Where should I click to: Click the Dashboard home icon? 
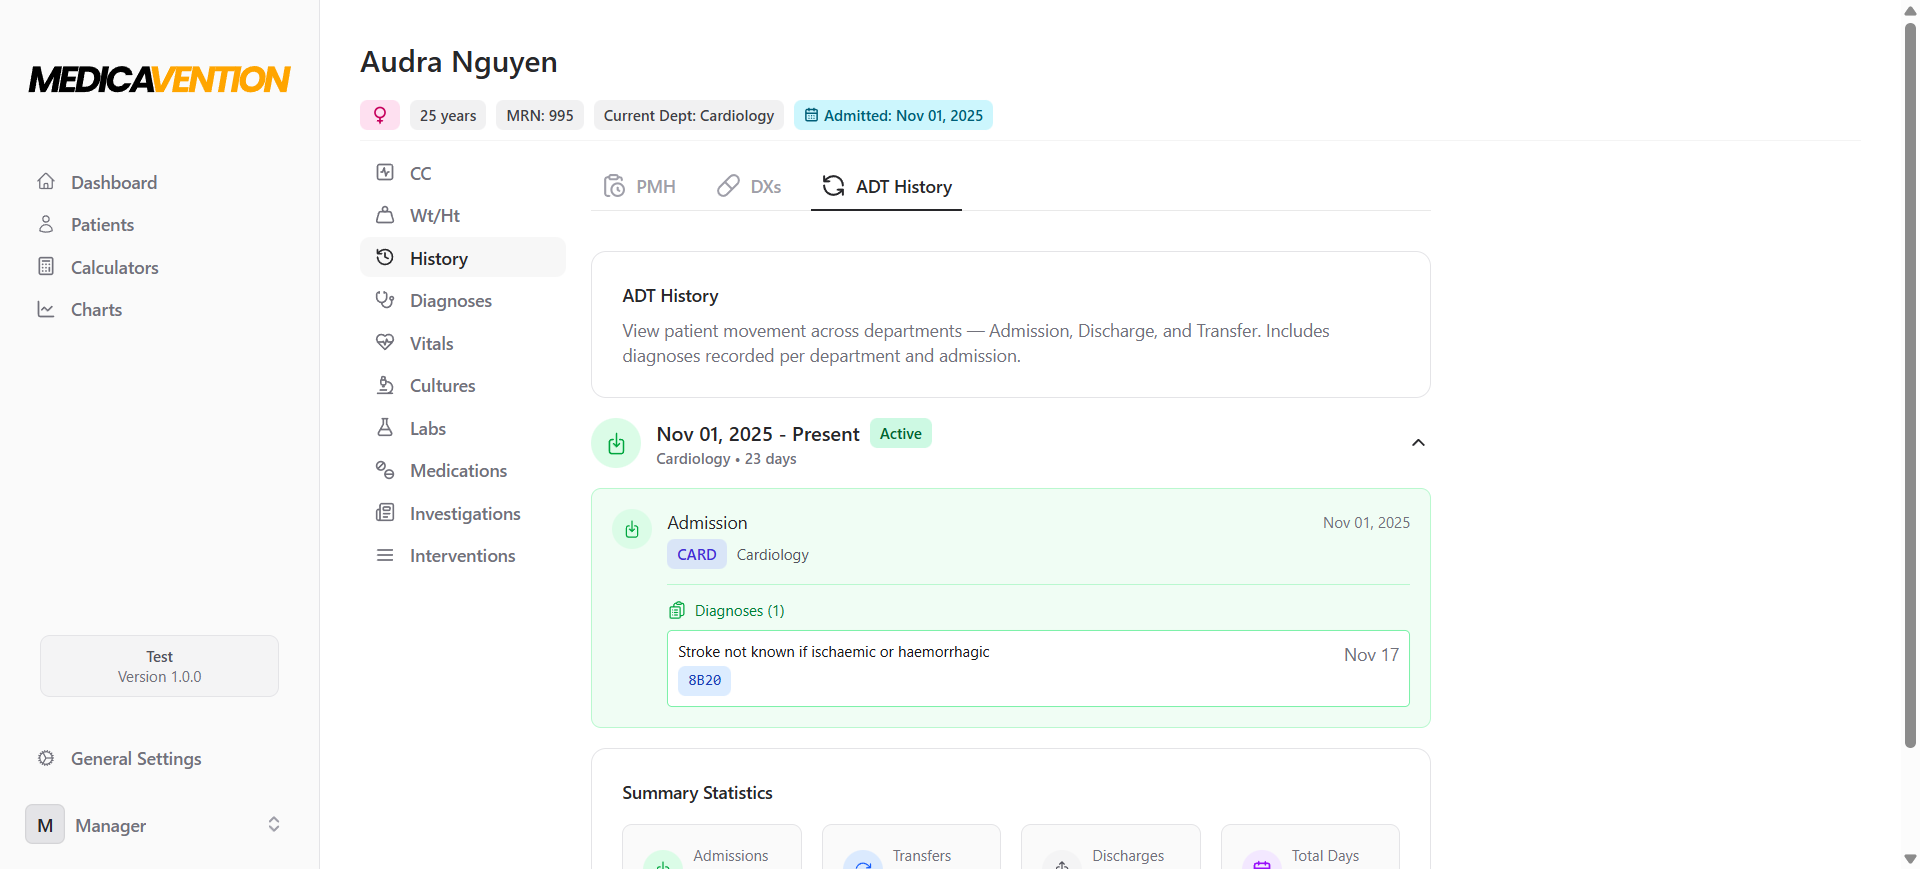tap(46, 182)
